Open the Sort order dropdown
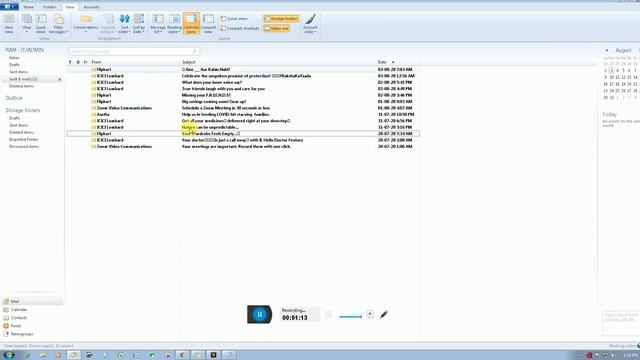Screen dimensions: 640x360 [x=124, y=24]
